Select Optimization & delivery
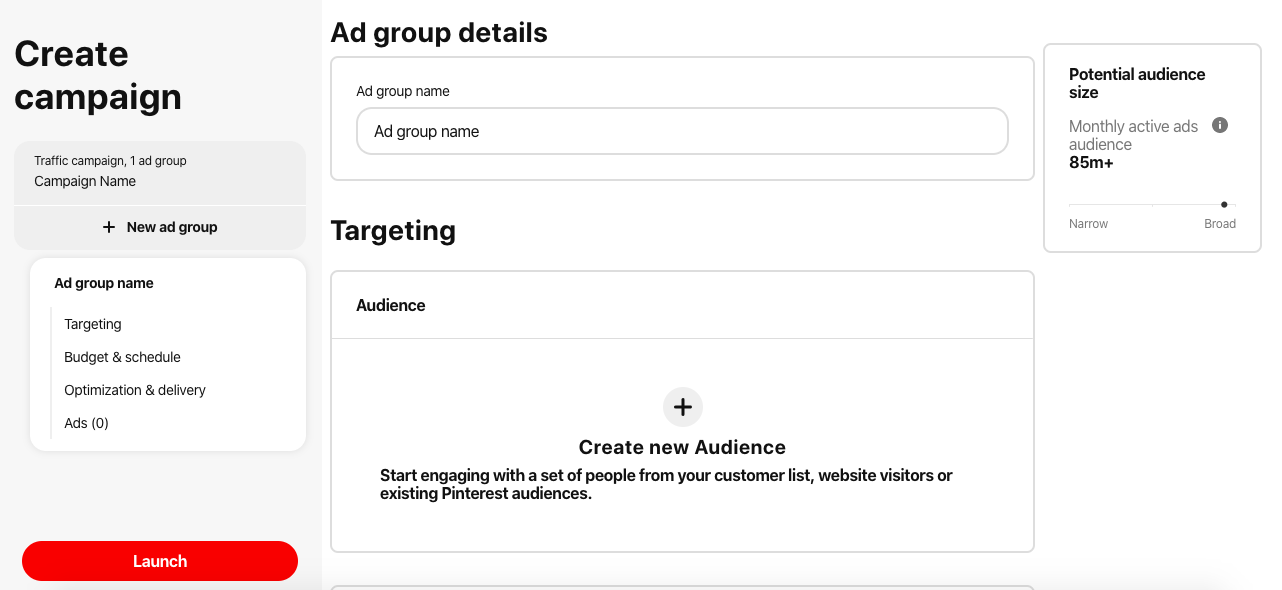Screen dimensions: 1282x590 click(134, 390)
